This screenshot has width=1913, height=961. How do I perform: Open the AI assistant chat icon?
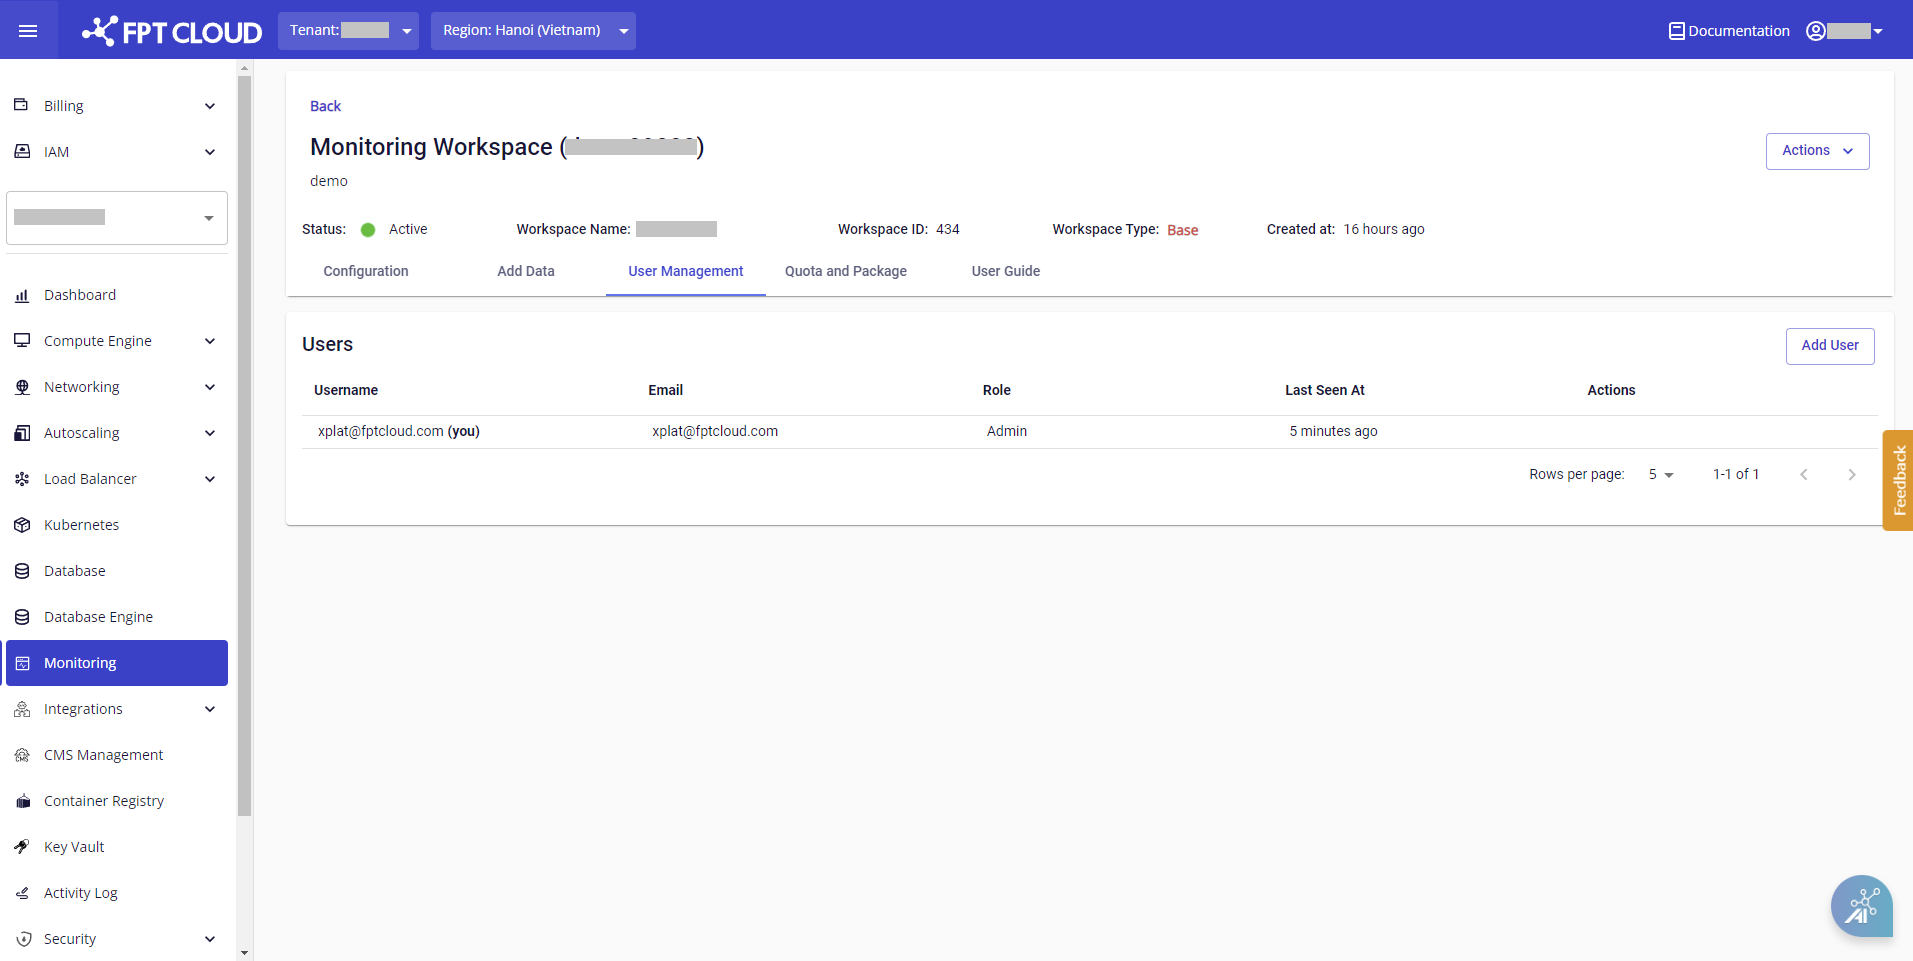pyautogui.click(x=1861, y=906)
